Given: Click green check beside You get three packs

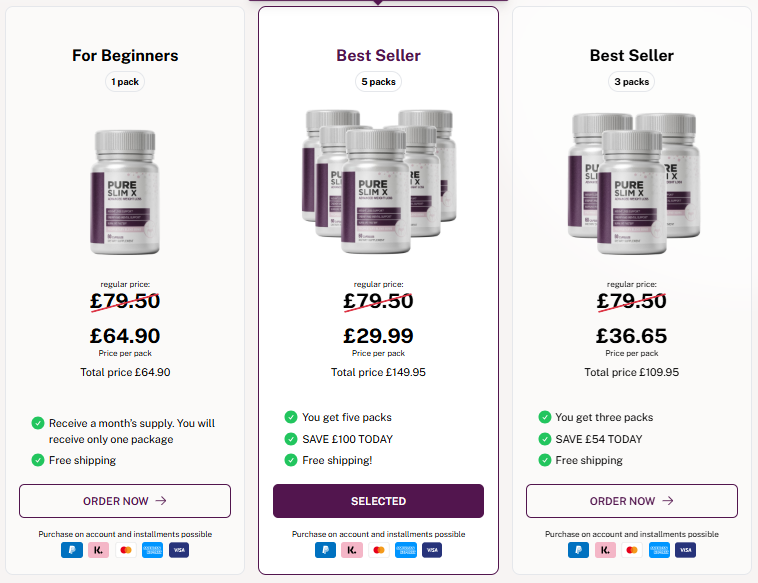Looking at the screenshot, I should click(545, 417).
